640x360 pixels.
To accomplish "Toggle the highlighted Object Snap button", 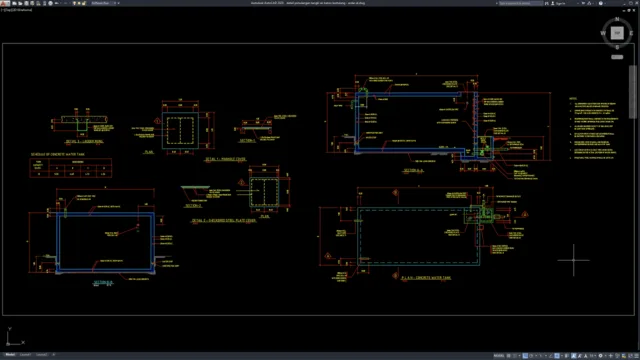I will pyautogui.click(x=557, y=356).
